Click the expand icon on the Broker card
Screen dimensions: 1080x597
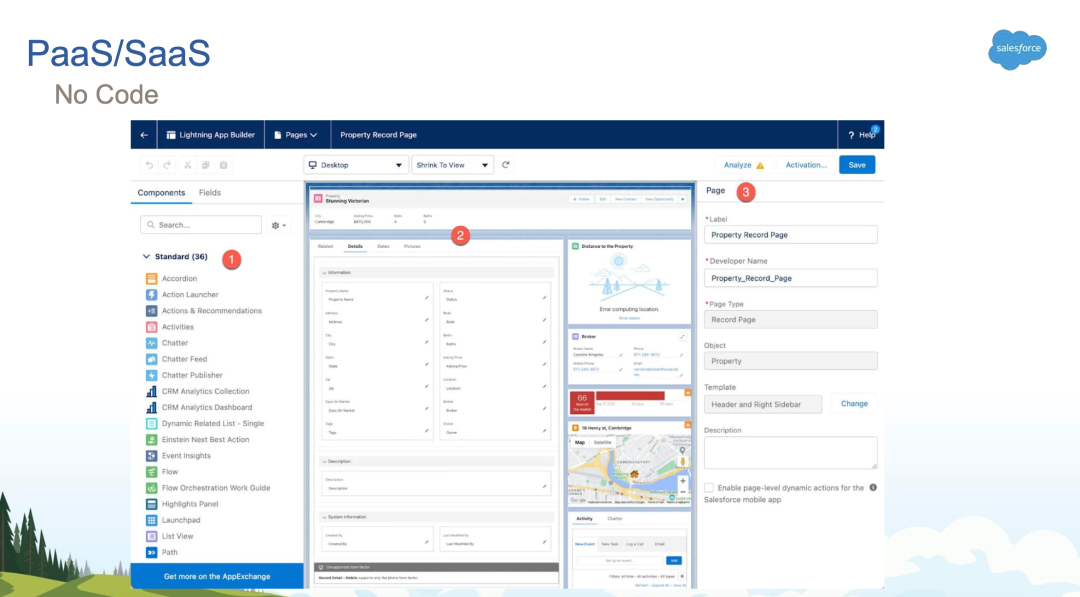coord(682,337)
